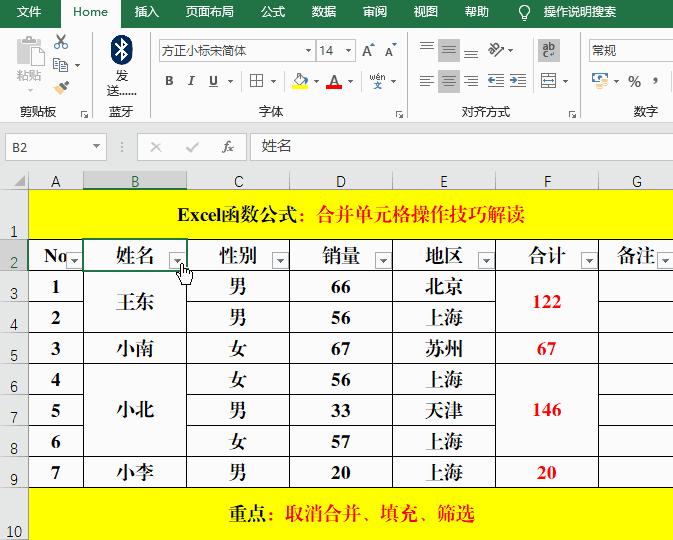This screenshot has height=540, width=673.
Task: Open the font size dropdown
Action: pyautogui.click(x=349, y=51)
